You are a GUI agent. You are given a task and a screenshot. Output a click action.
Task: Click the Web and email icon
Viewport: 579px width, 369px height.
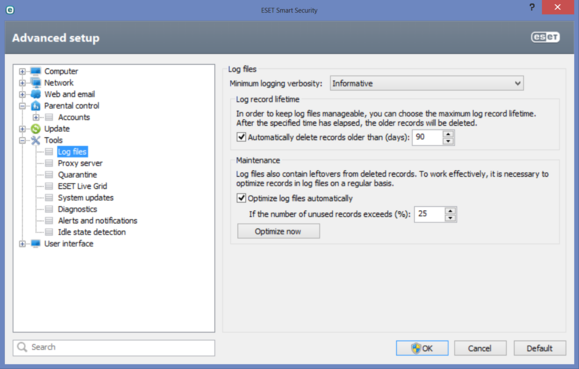coord(35,94)
